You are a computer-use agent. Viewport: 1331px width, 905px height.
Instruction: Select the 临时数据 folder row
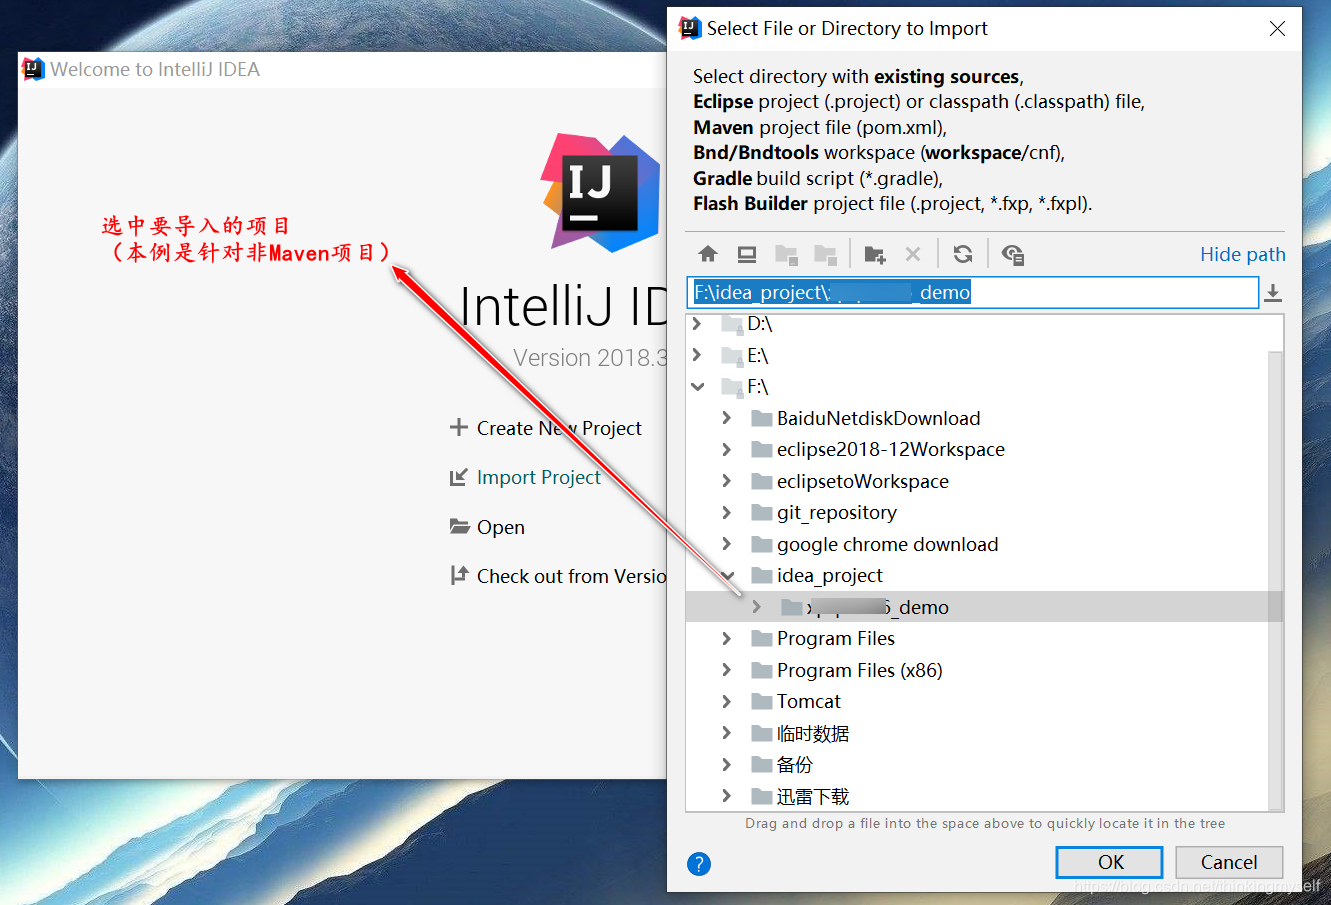977,733
